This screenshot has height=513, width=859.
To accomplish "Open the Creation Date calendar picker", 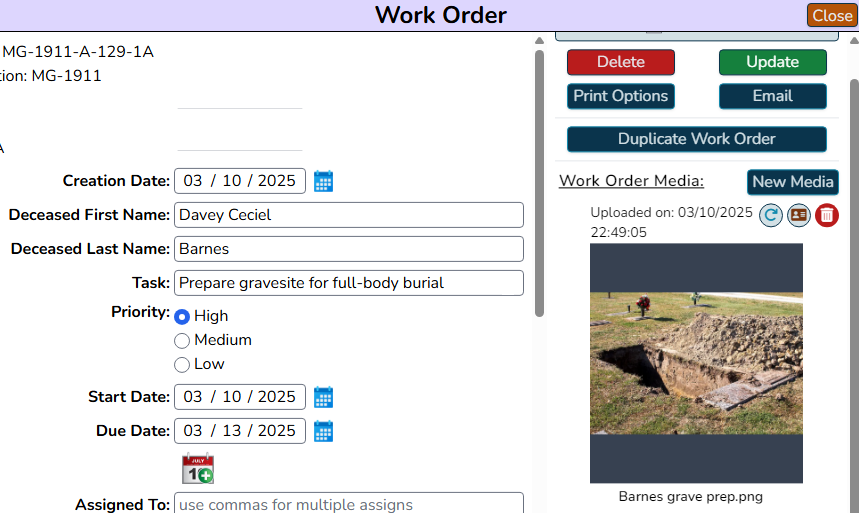I will [323, 181].
